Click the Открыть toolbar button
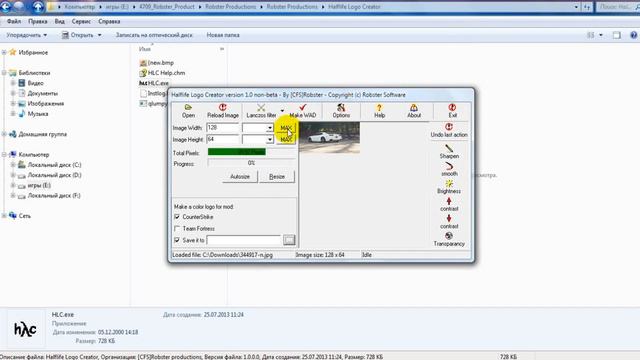 tap(78, 35)
